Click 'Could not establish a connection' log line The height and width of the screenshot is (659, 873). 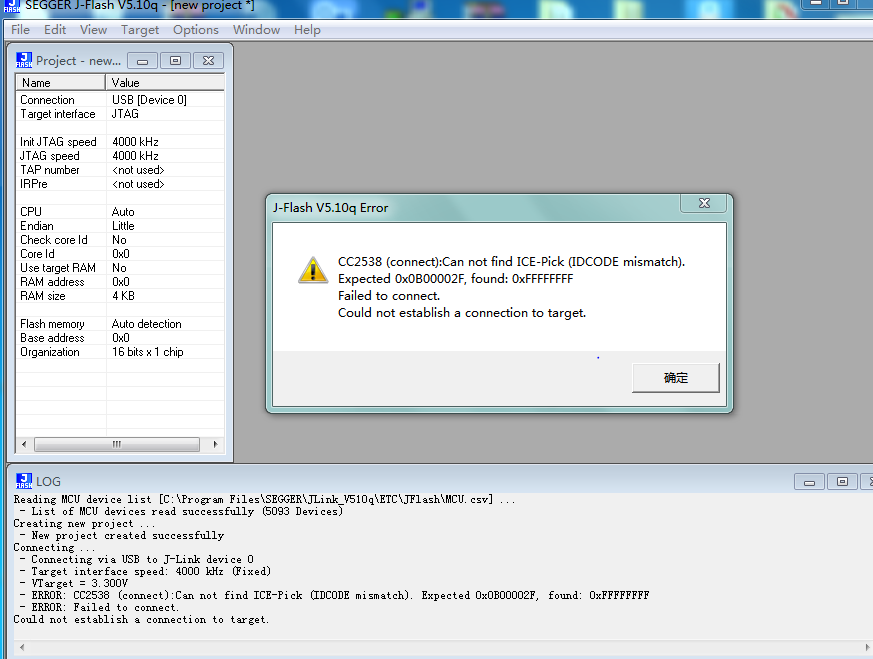(141, 619)
